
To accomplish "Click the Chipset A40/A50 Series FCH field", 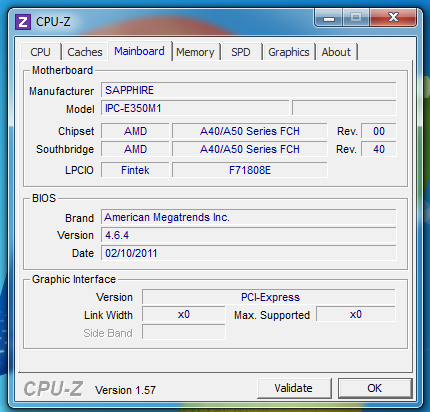I will (250, 131).
